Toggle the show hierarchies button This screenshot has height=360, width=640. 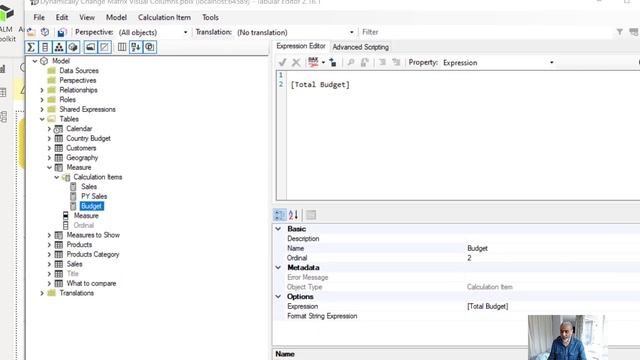point(59,47)
